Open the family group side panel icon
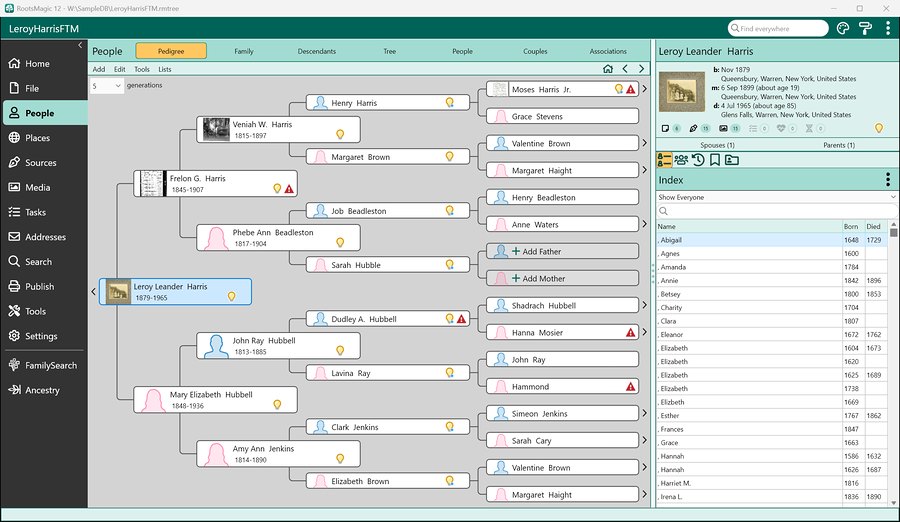This screenshot has height=522, width=900. pyautogui.click(x=681, y=160)
